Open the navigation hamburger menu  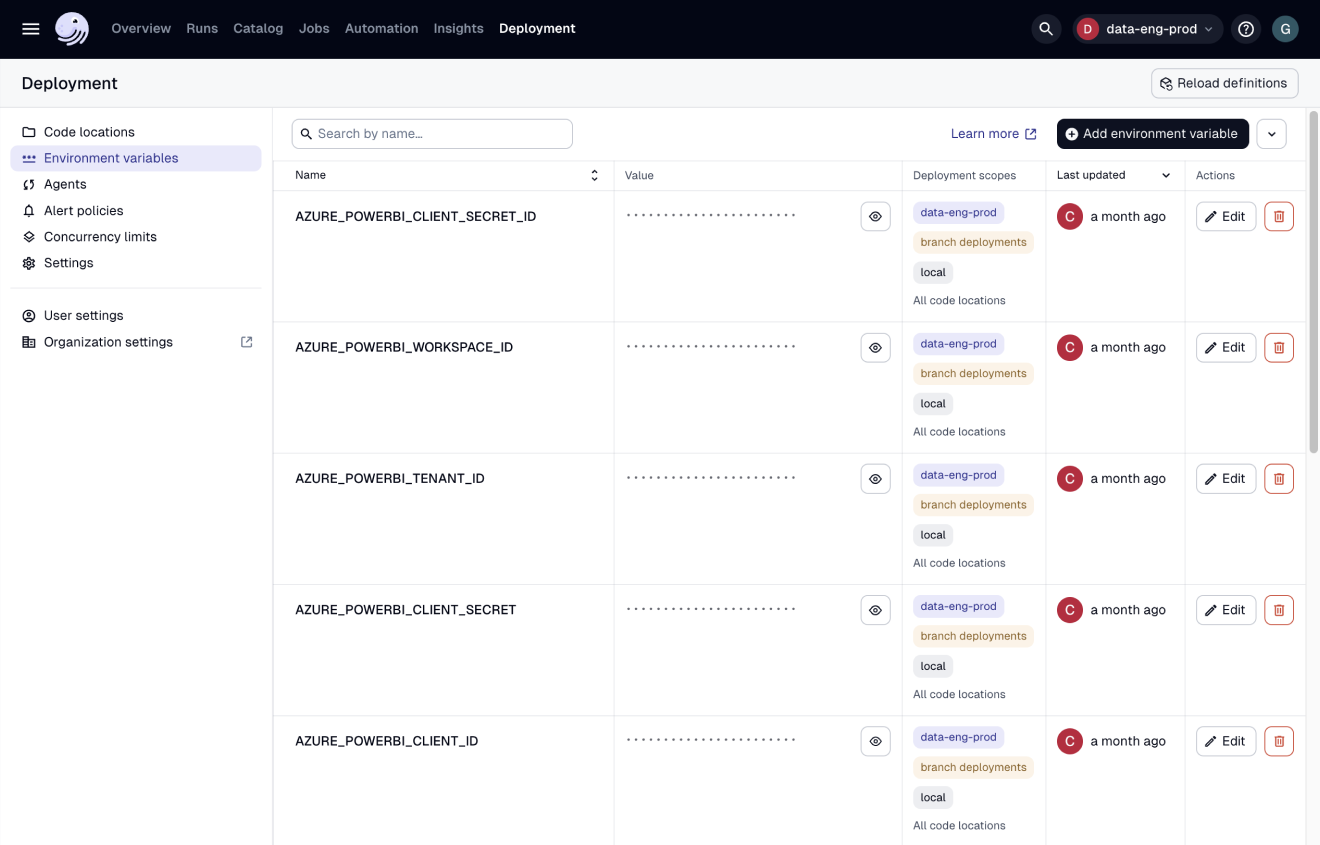pyautogui.click(x=30, y=28)
